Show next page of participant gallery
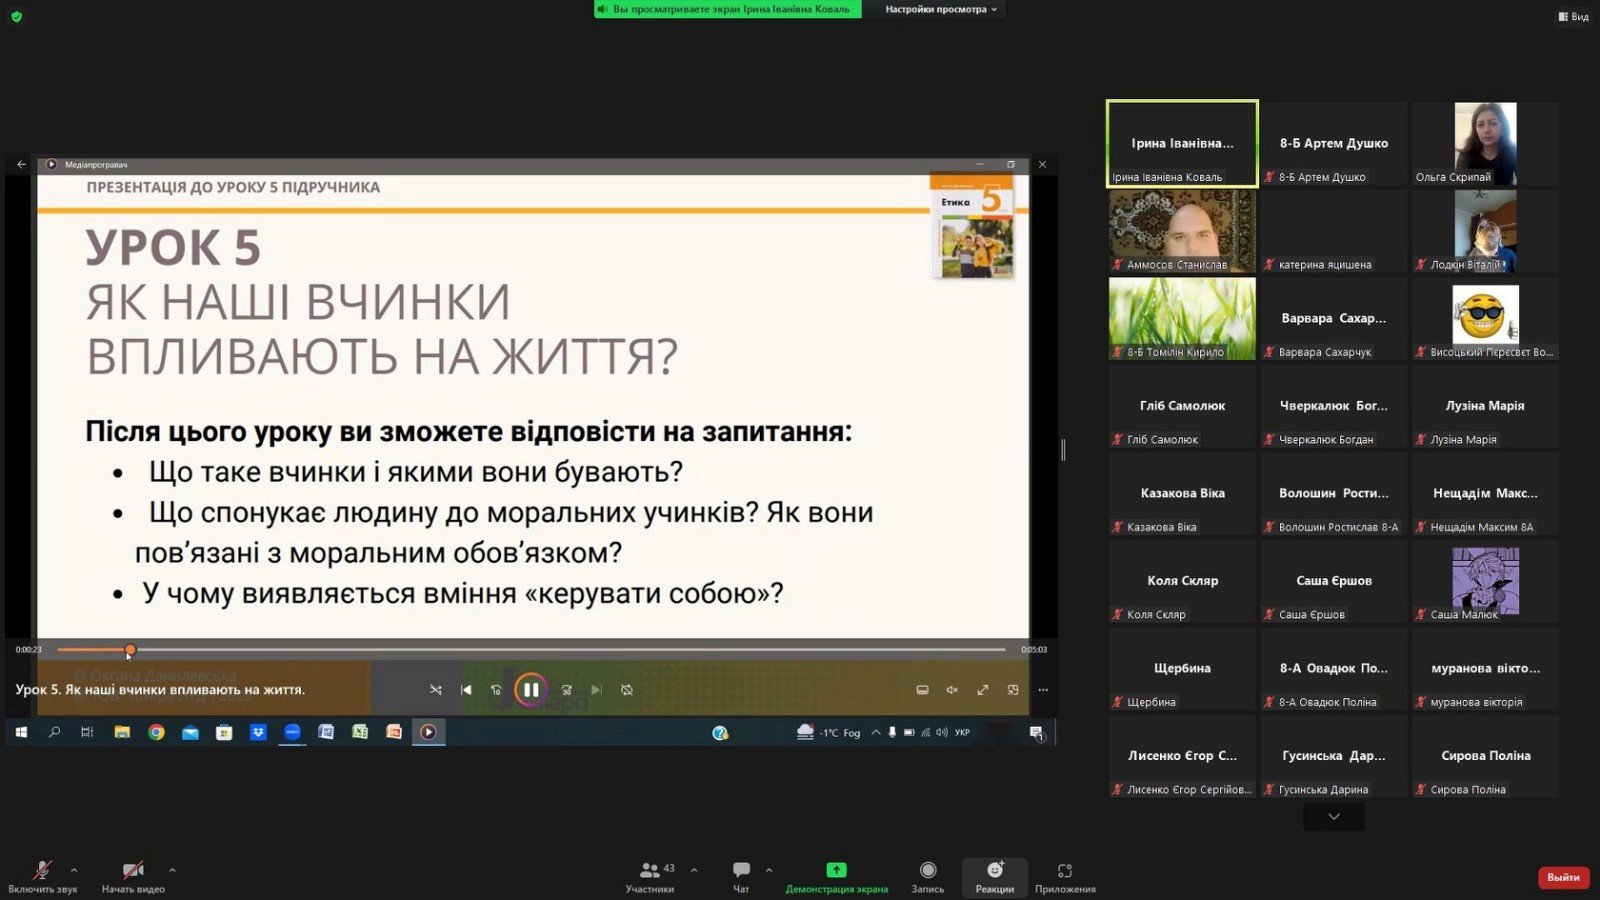1600x900 pixels. tap(1333, 817)
